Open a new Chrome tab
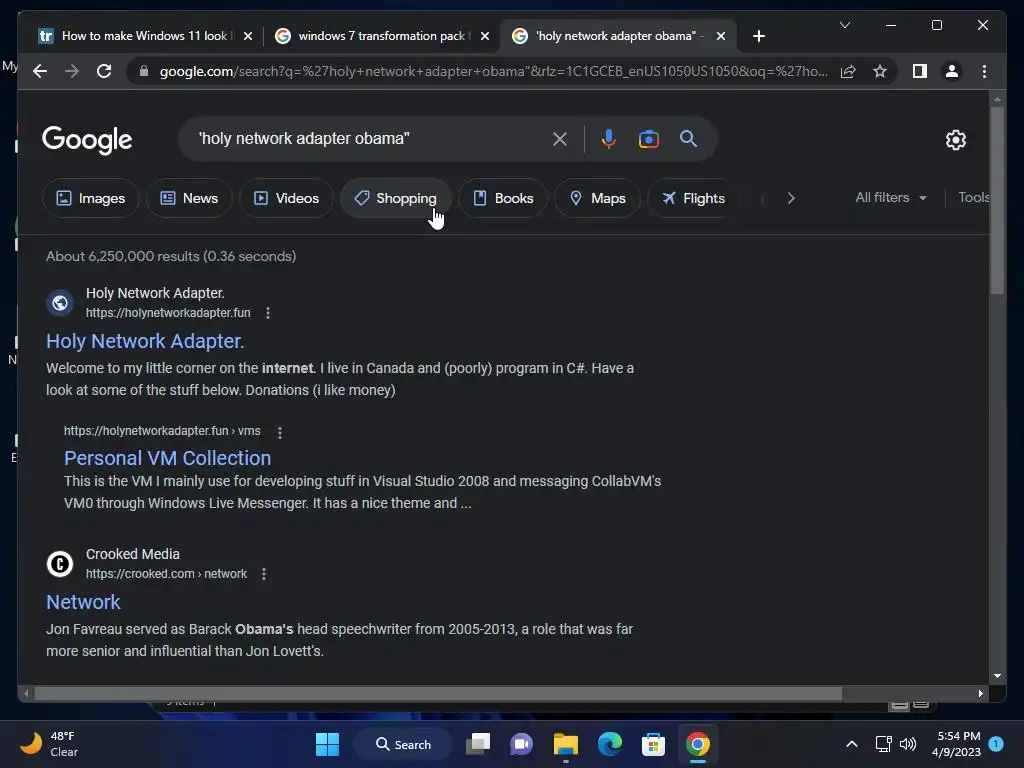The width and height of the screenshot is (1024, 768). (x=758, y=36)
